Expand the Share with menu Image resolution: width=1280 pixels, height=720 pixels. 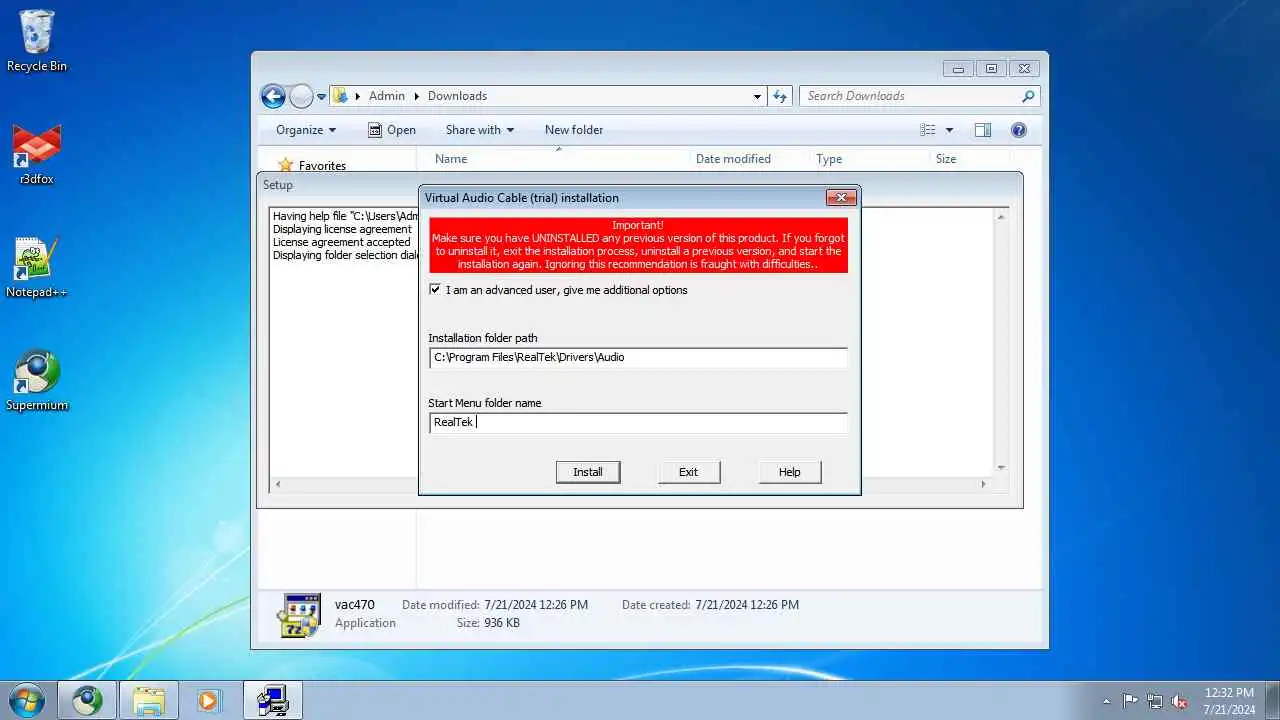480,130
